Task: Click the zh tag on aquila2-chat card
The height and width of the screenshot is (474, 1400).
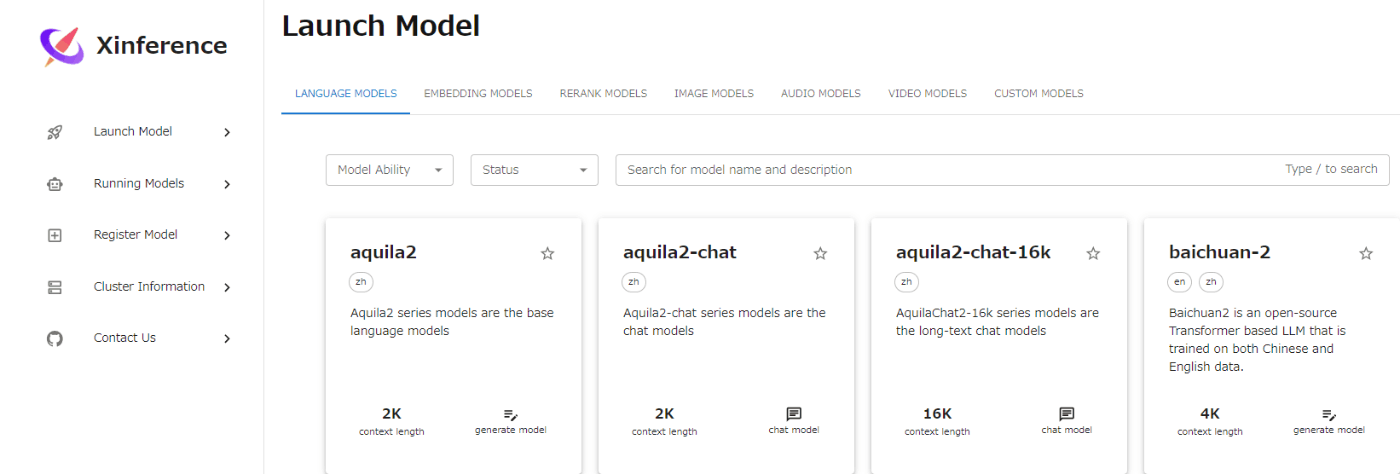Action: [x=633, y=283]
